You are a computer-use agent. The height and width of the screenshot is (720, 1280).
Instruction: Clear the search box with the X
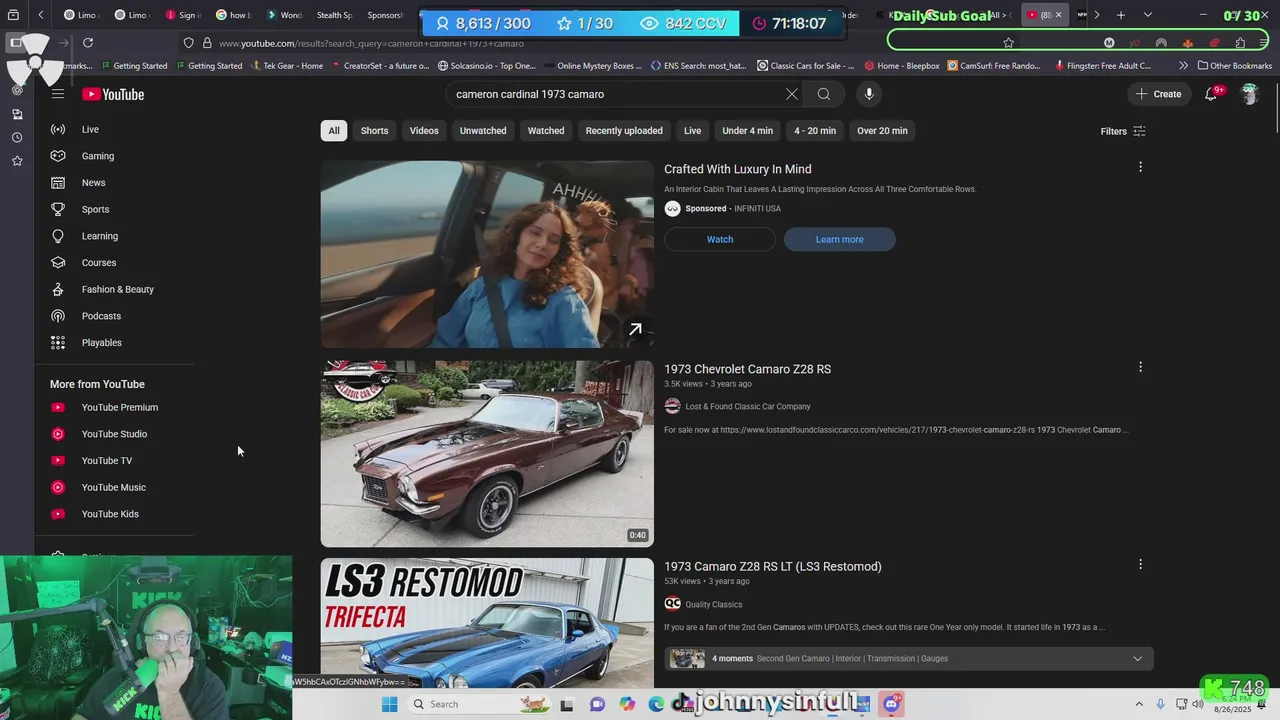792,94
